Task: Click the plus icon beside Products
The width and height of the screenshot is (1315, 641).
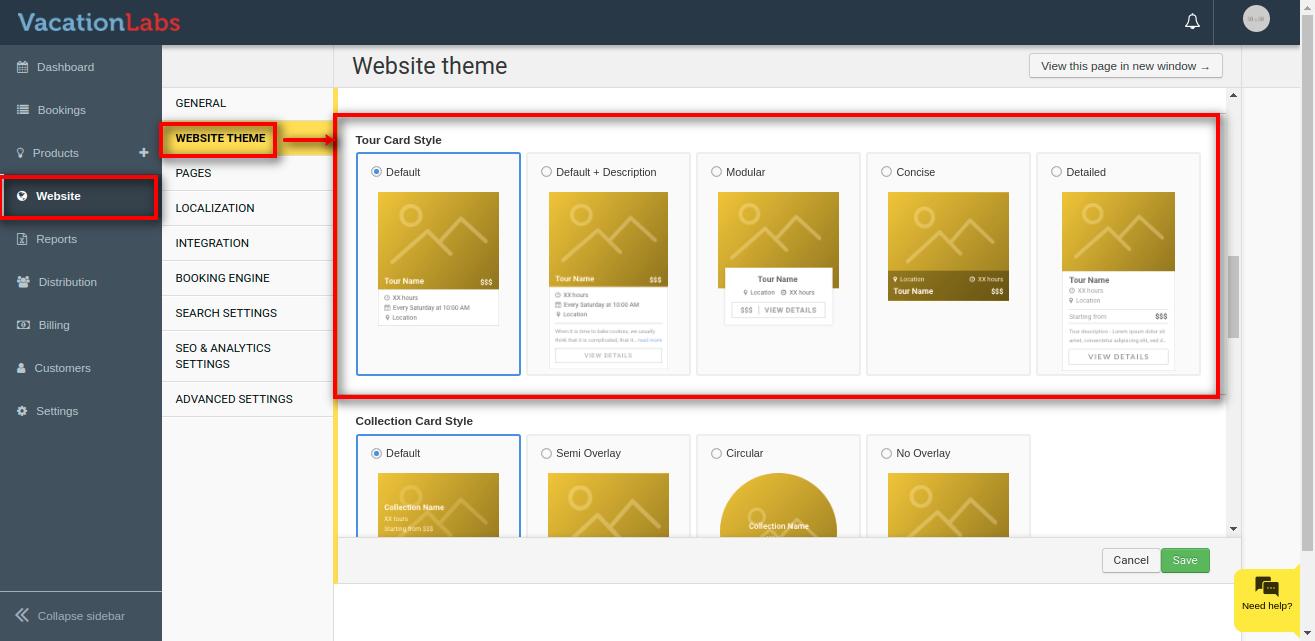Action: (143, 152)
